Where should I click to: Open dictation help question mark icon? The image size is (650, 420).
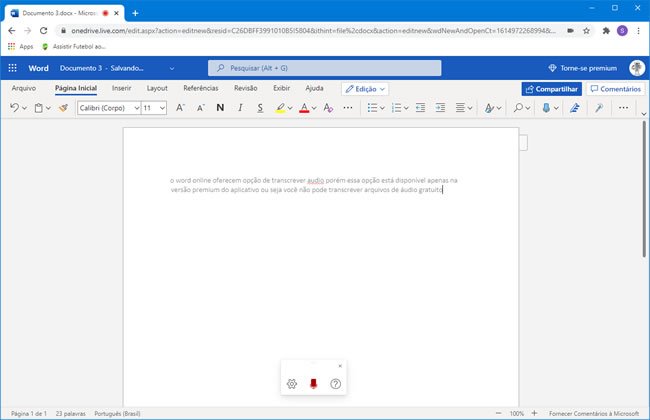pyautogui.click(x=335, y=384)
